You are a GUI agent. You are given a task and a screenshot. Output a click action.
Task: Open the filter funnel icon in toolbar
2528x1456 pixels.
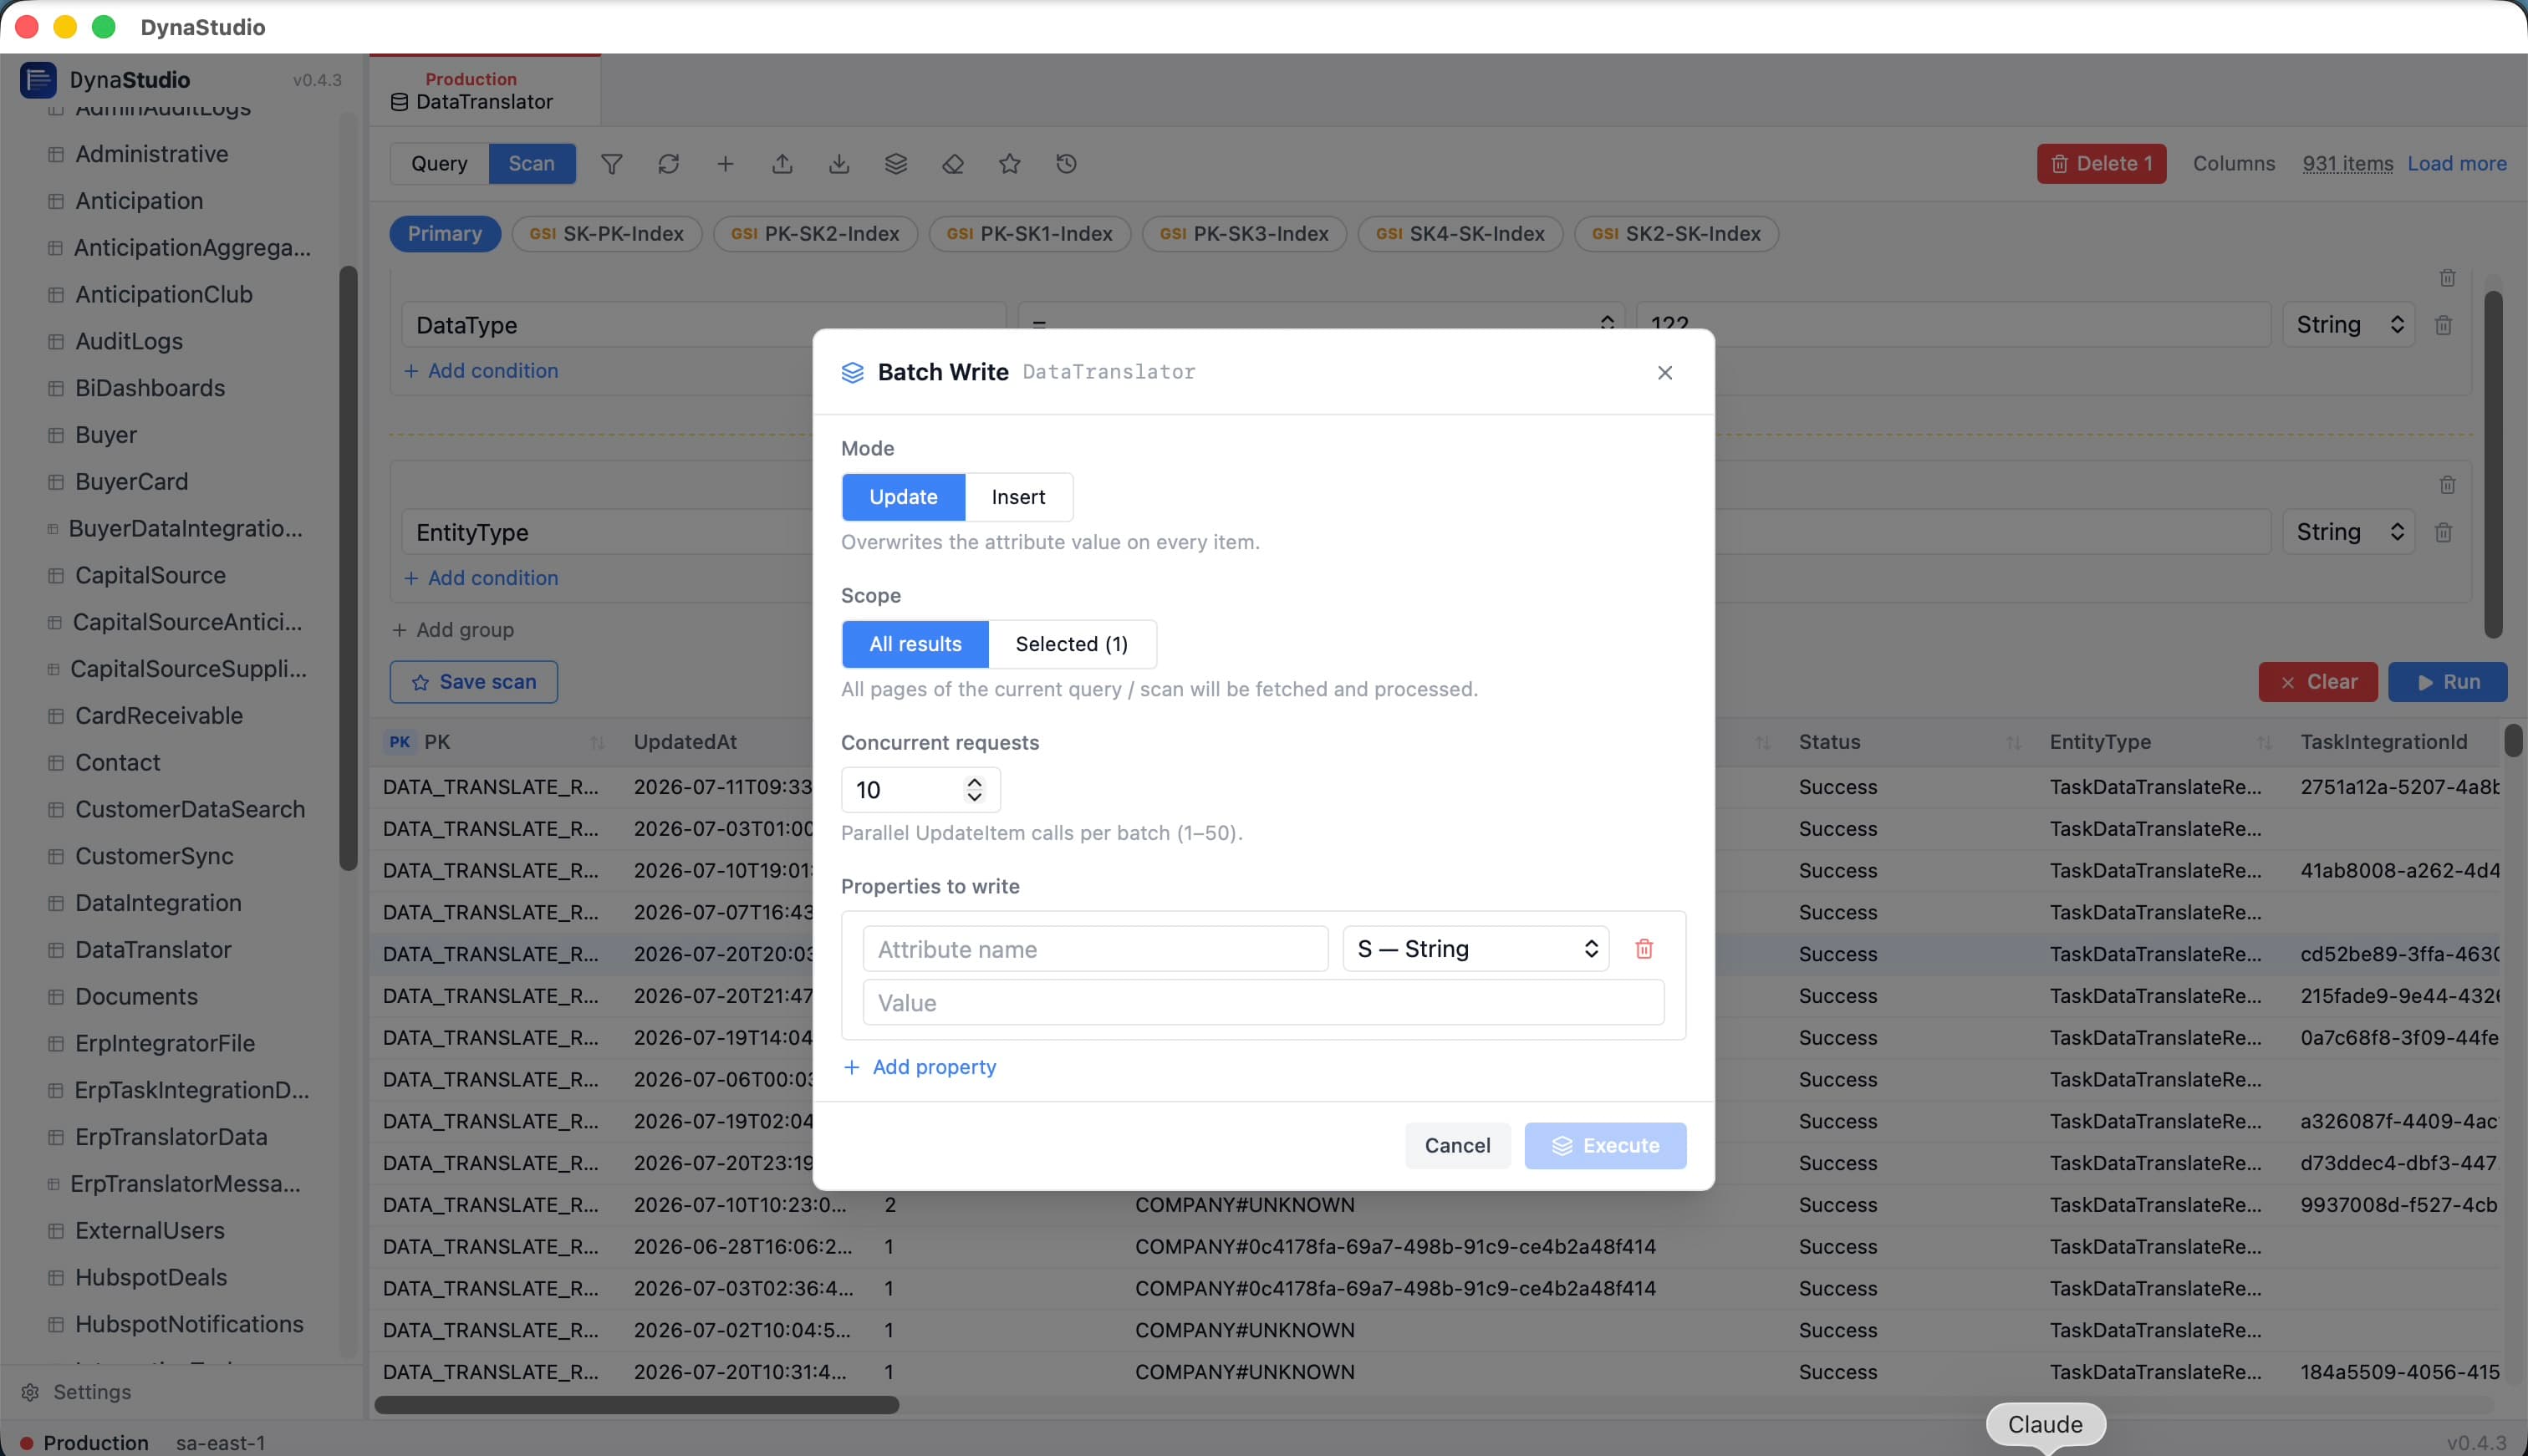tap(611, 164)
